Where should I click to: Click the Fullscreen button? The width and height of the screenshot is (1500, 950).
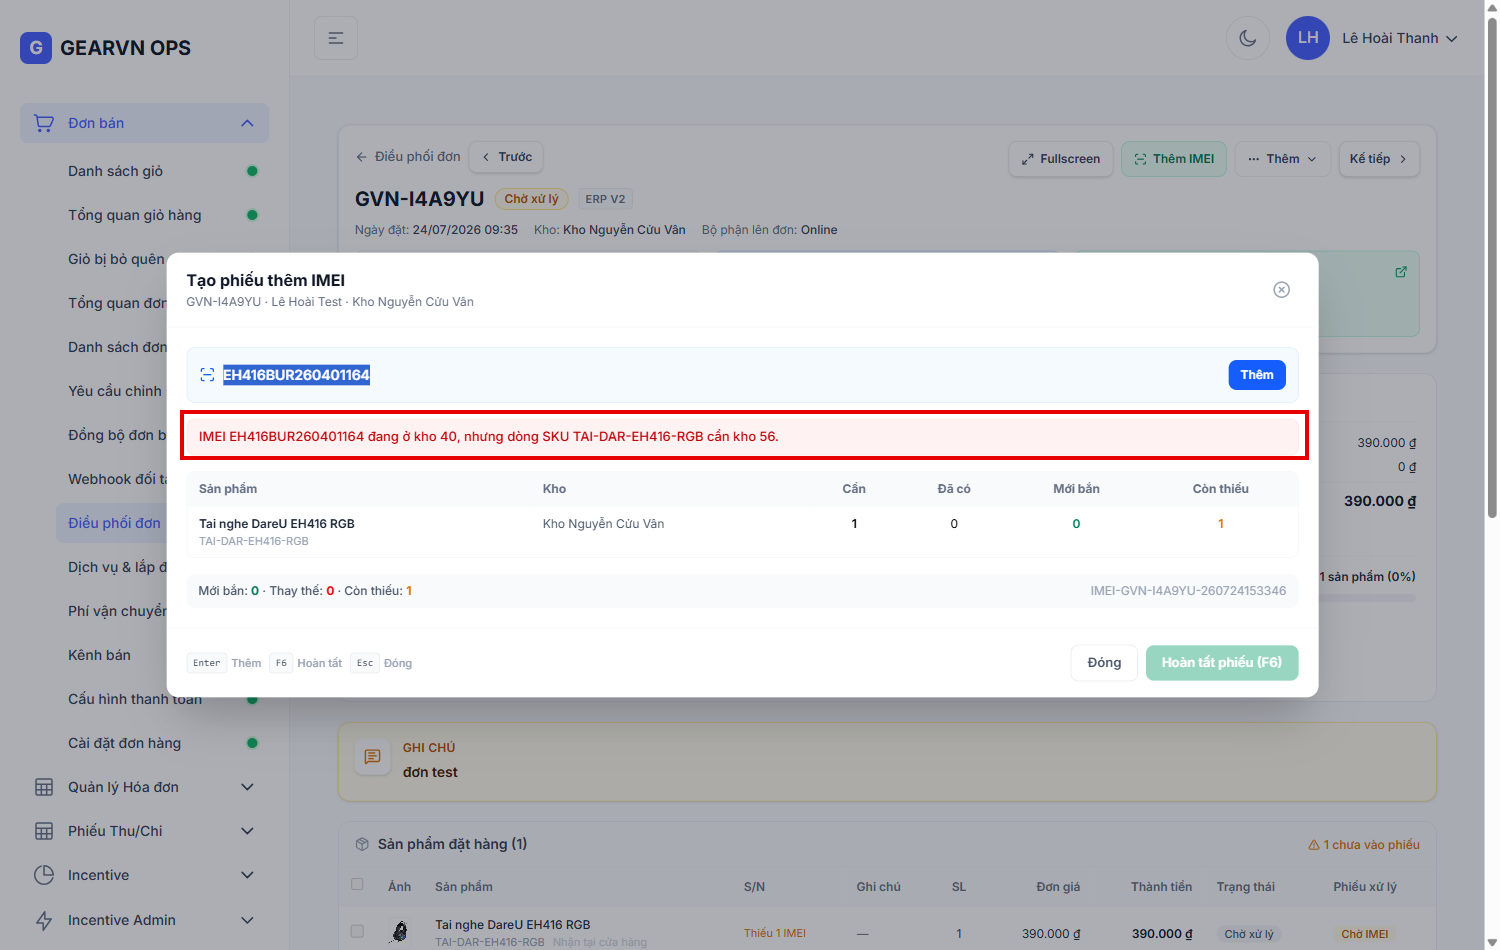1061,159
